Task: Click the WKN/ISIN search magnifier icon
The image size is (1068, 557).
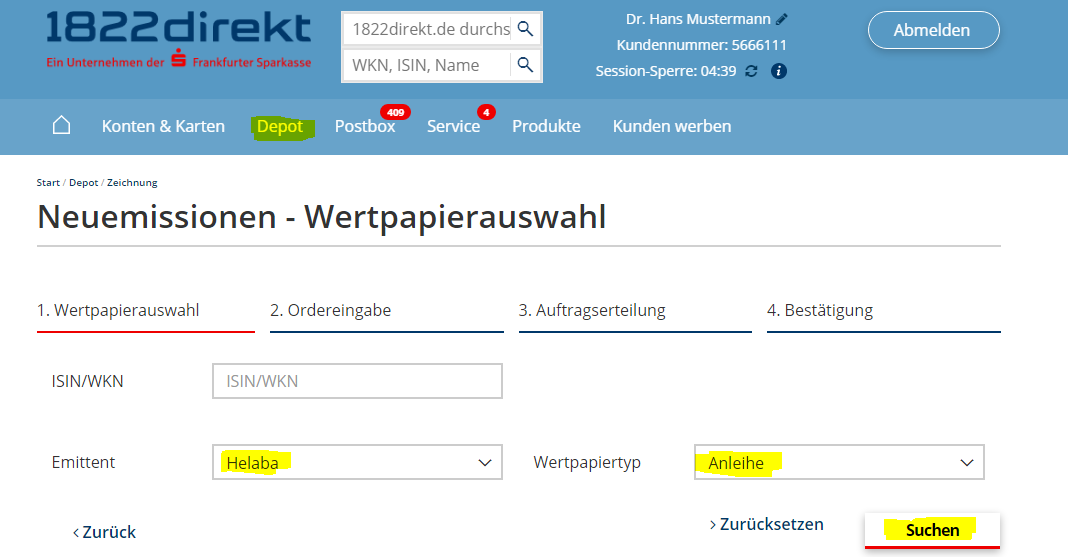Action: (x=525, y=65)
